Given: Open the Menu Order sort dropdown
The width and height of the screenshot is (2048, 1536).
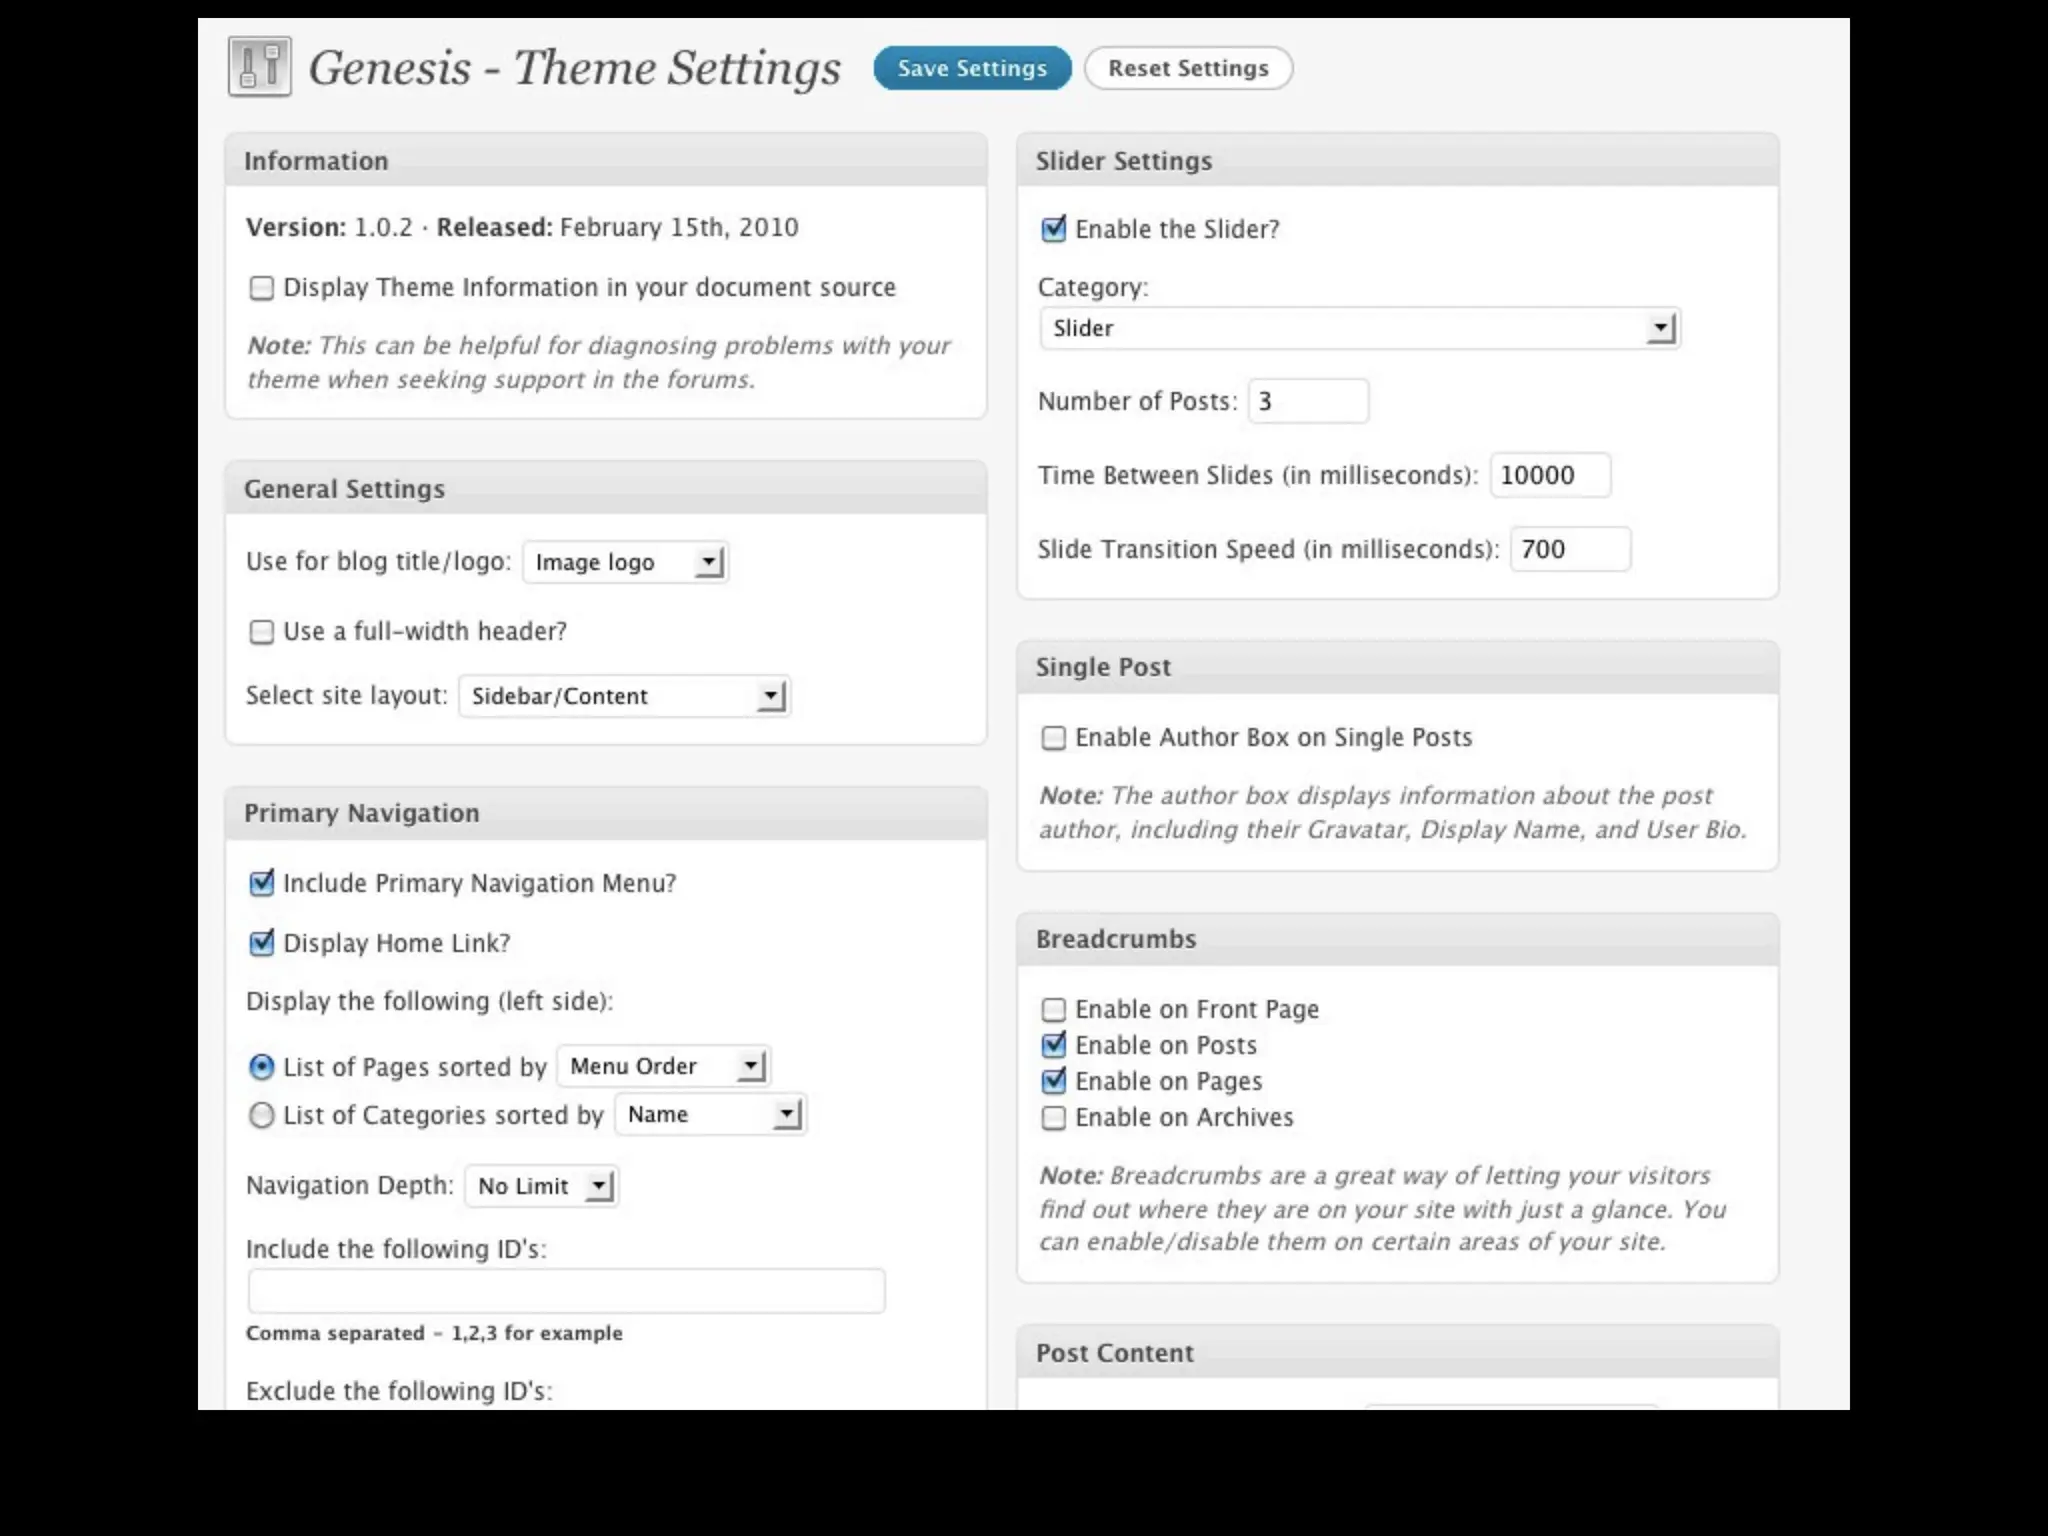Looking at the screenshot, I should pos(664,1066).
